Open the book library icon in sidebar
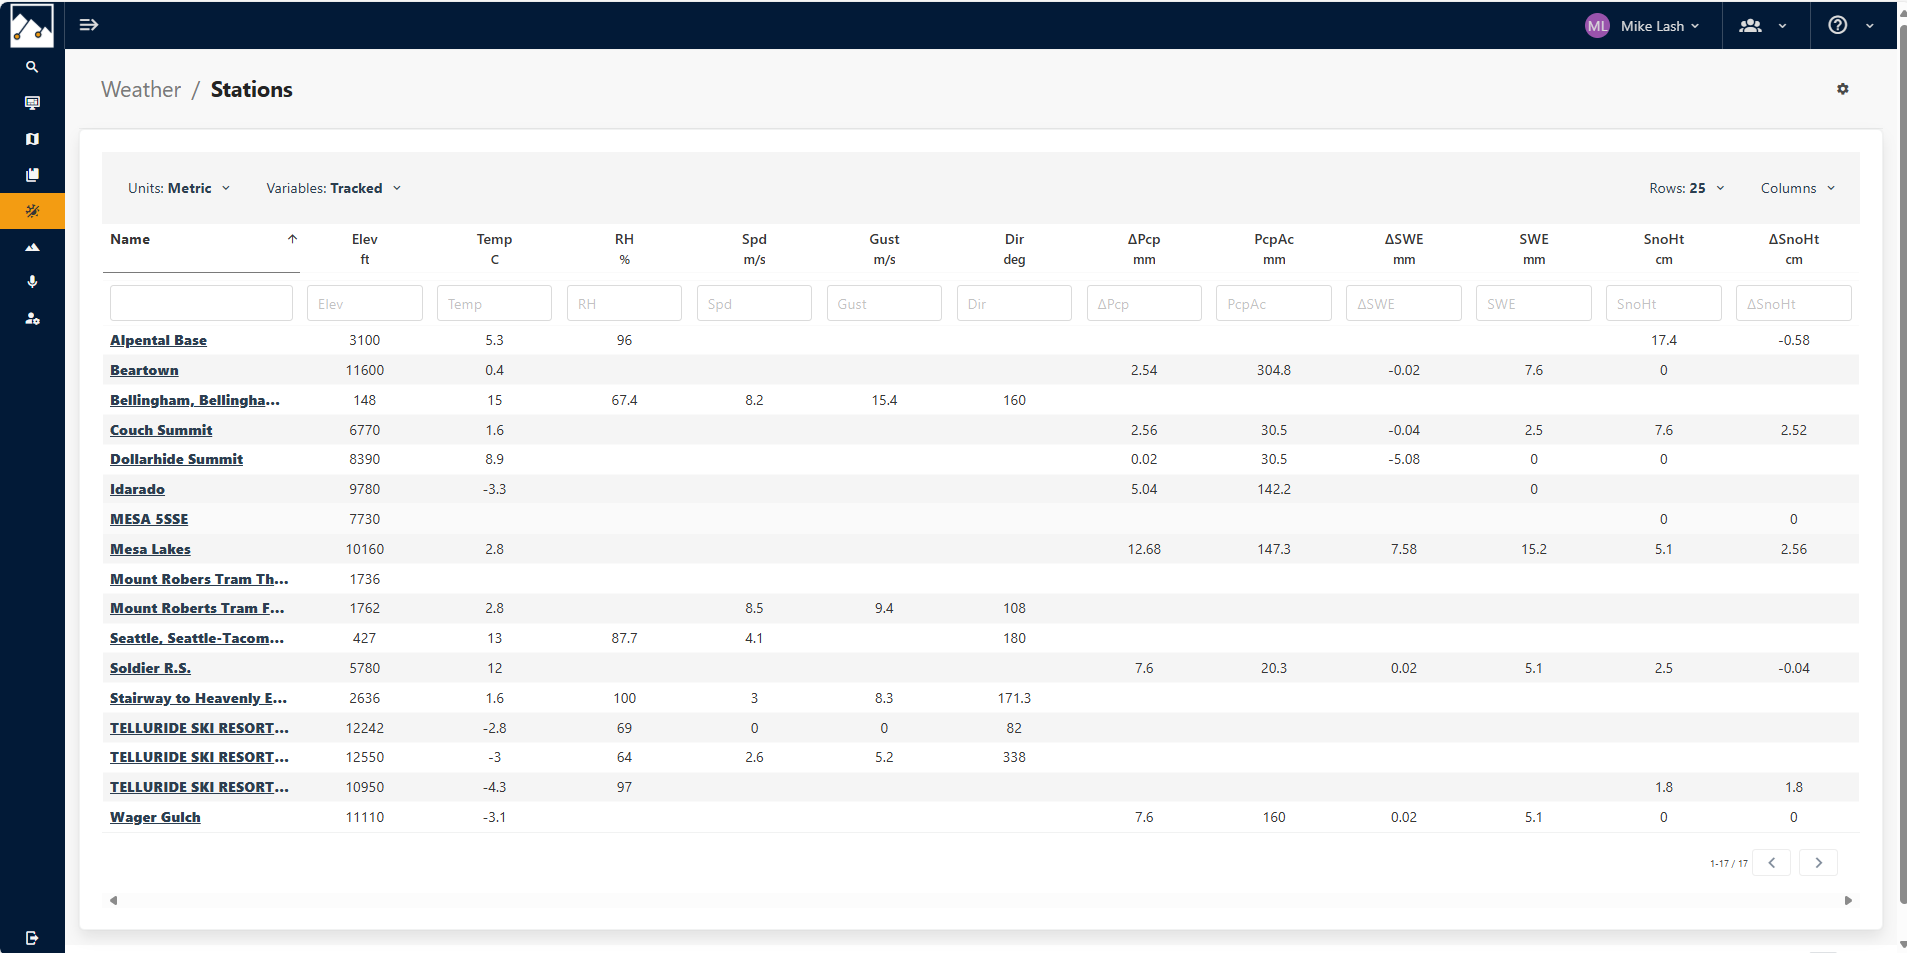The image size is (1907, 953). tap(32, 175)
